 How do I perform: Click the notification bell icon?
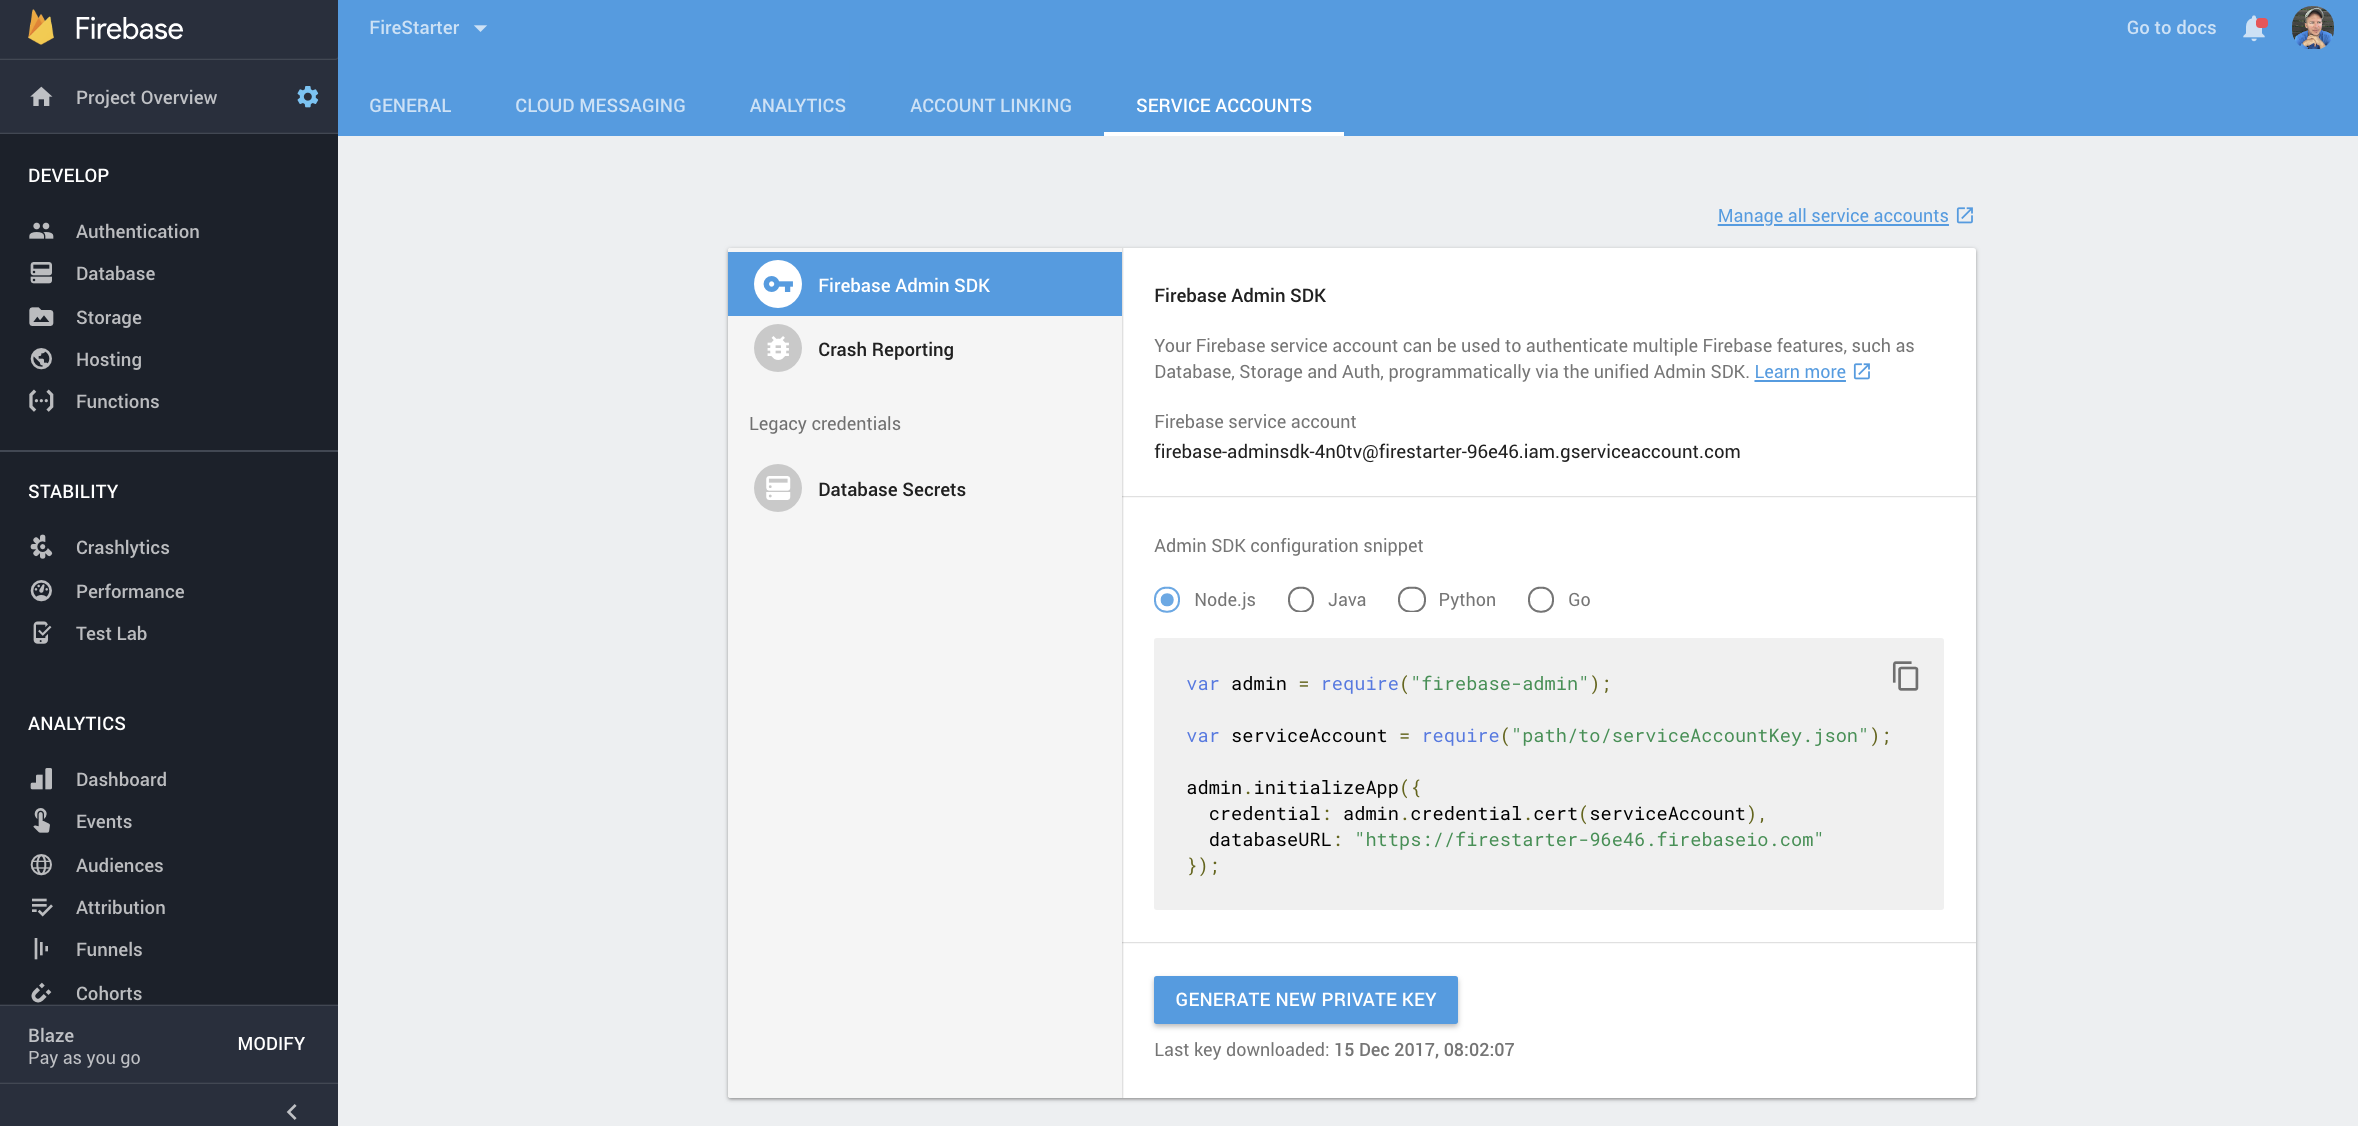click(x=2254, y=27)
